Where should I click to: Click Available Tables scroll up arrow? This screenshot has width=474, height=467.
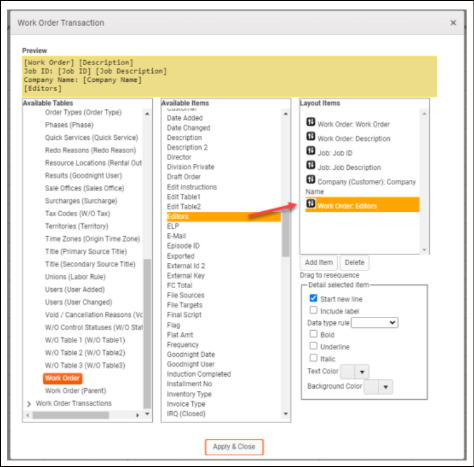point(147,114)
